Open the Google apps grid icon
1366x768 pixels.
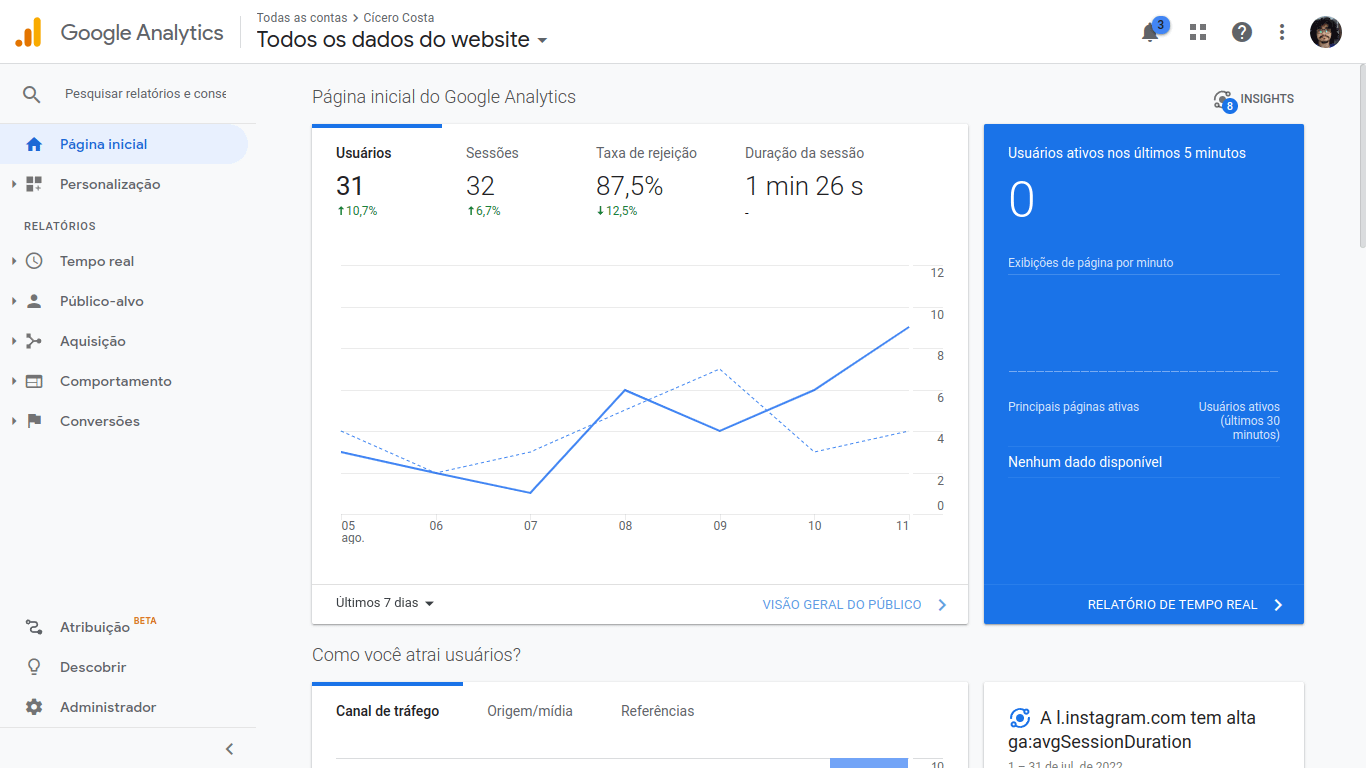point(1197,32)
